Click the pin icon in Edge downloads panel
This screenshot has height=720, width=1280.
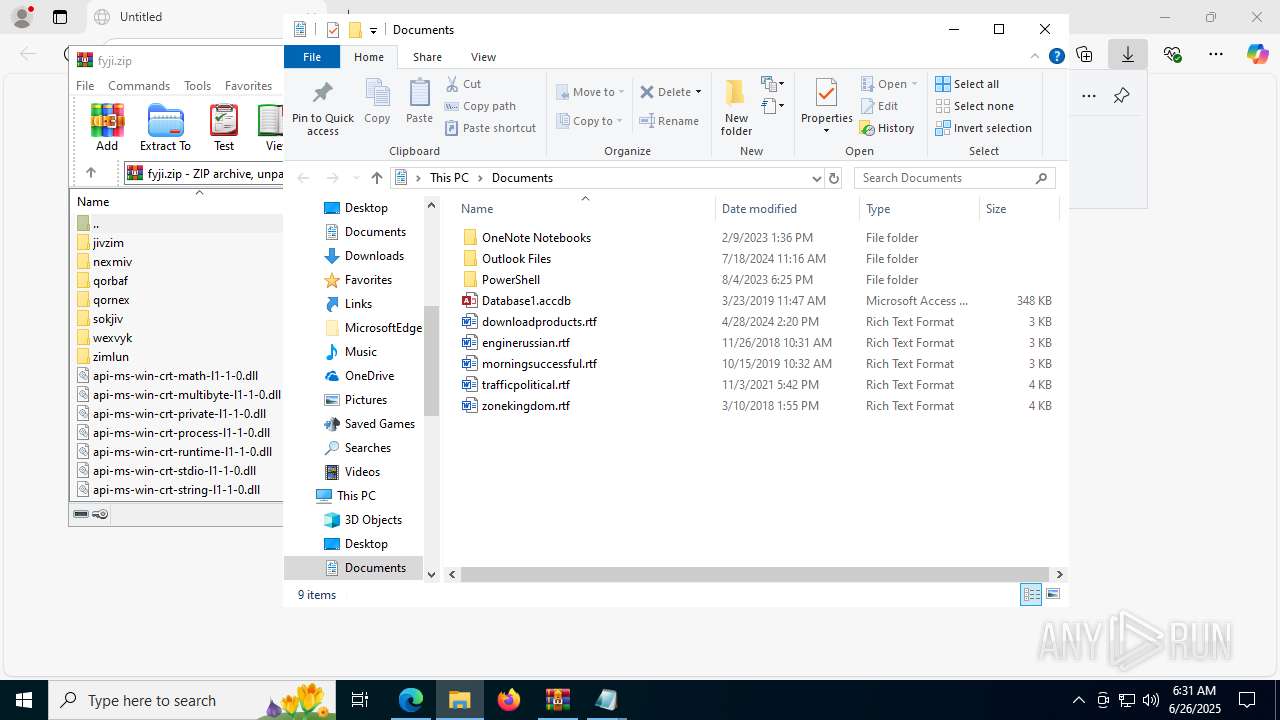click(1121, 96)
